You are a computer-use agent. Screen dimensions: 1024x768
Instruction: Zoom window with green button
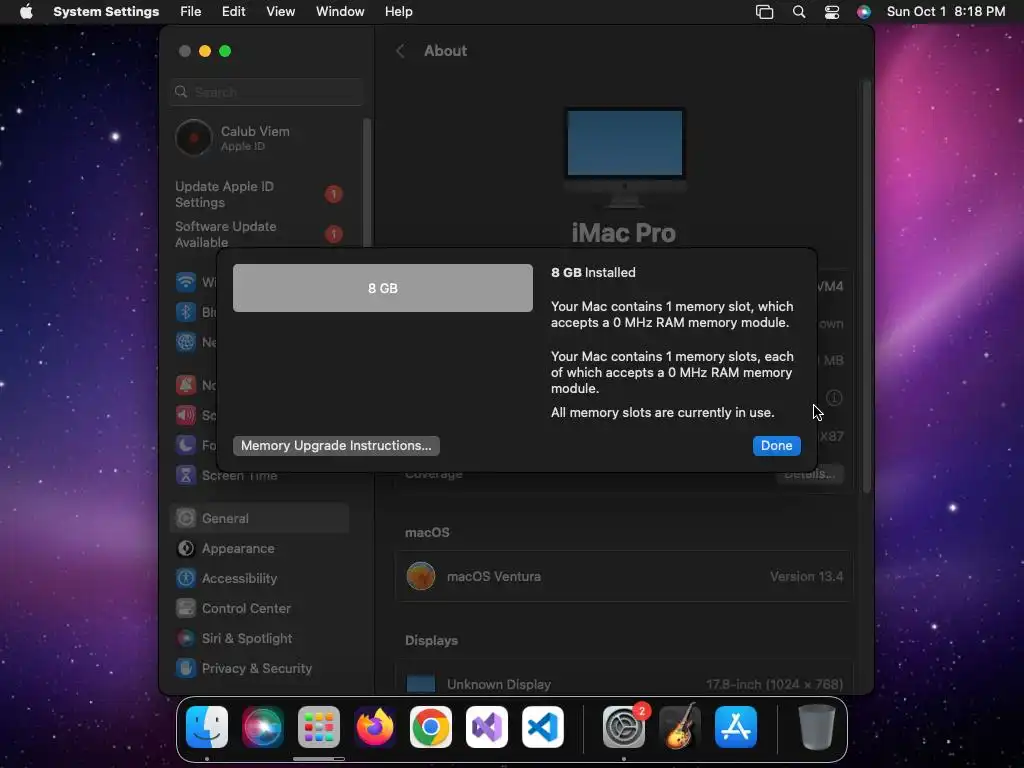point(225,51)
